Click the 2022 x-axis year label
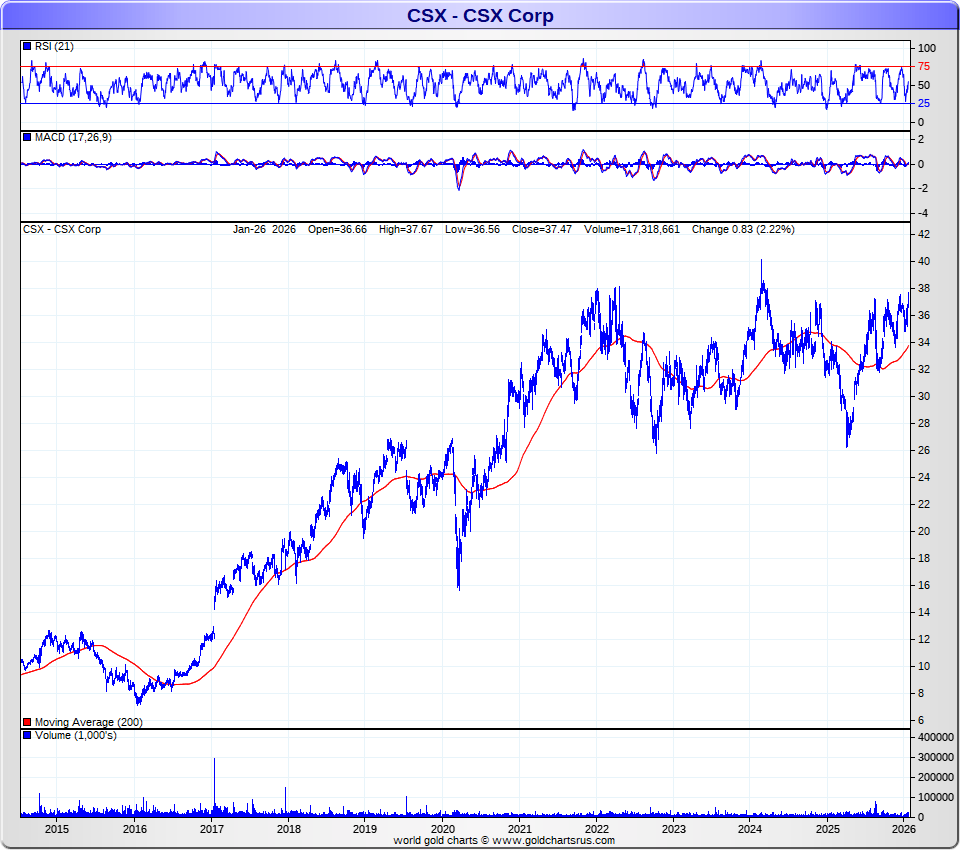This screenshot has width=960, height=850. point(597,829)
